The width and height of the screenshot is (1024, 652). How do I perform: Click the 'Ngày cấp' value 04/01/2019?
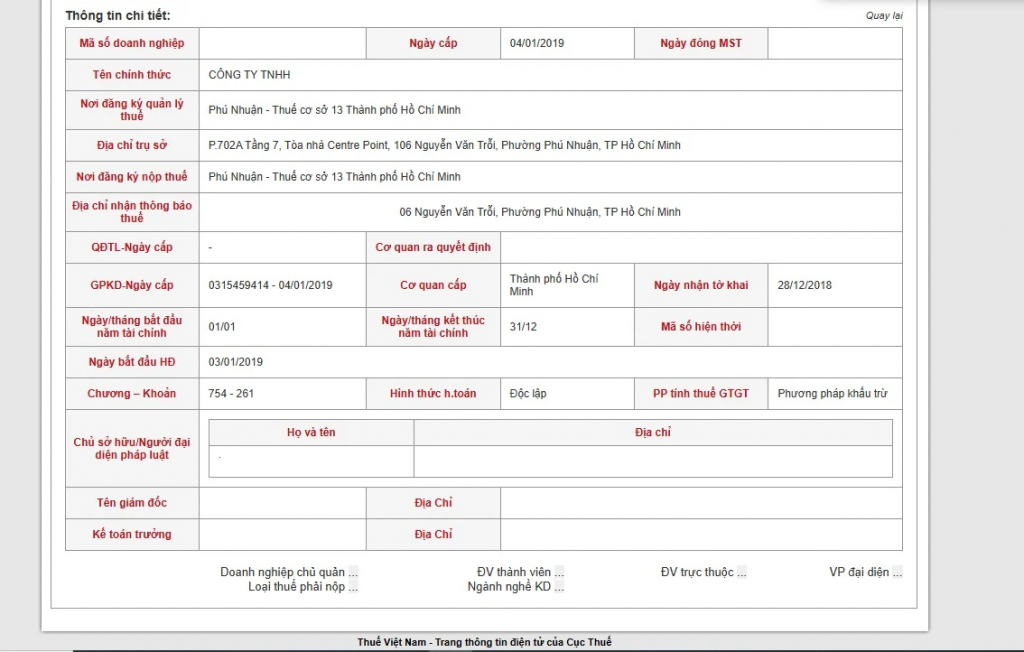point(536,43)
